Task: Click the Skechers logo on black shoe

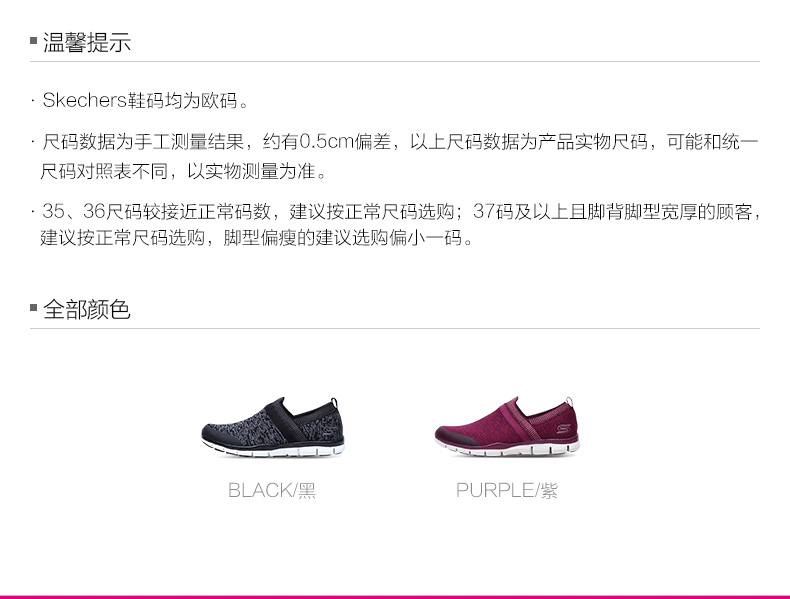Action: 329,430
